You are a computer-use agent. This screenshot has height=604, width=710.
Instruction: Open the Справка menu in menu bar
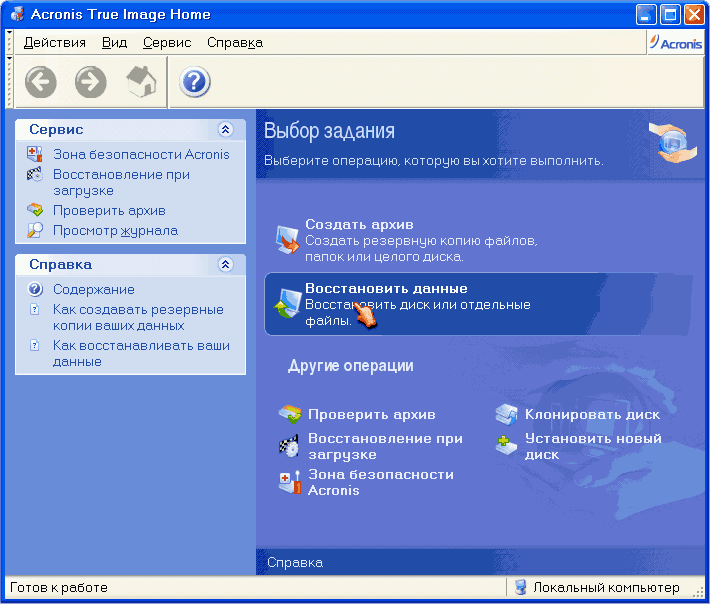click(235, 43)
